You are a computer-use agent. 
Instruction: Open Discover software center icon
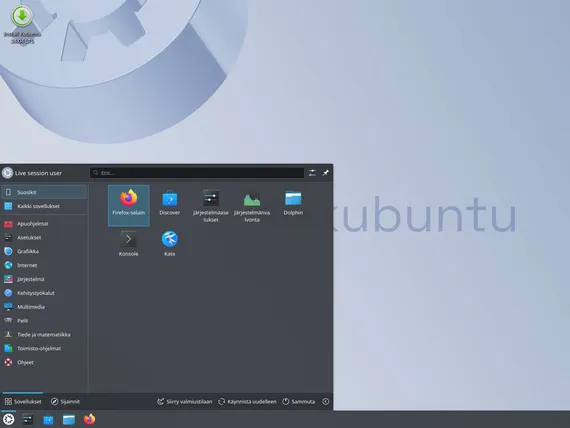click(x=169, y=203)
